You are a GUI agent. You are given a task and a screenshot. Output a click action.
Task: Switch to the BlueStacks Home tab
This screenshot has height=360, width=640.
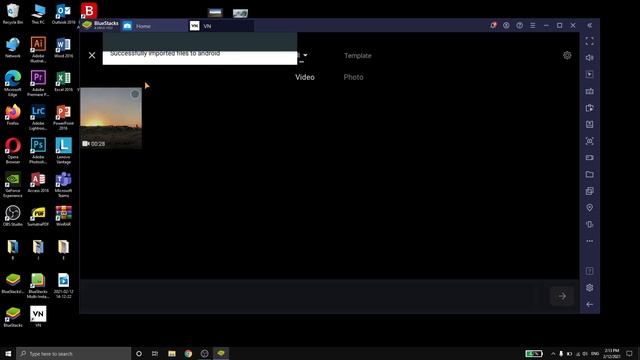(154, 26)
